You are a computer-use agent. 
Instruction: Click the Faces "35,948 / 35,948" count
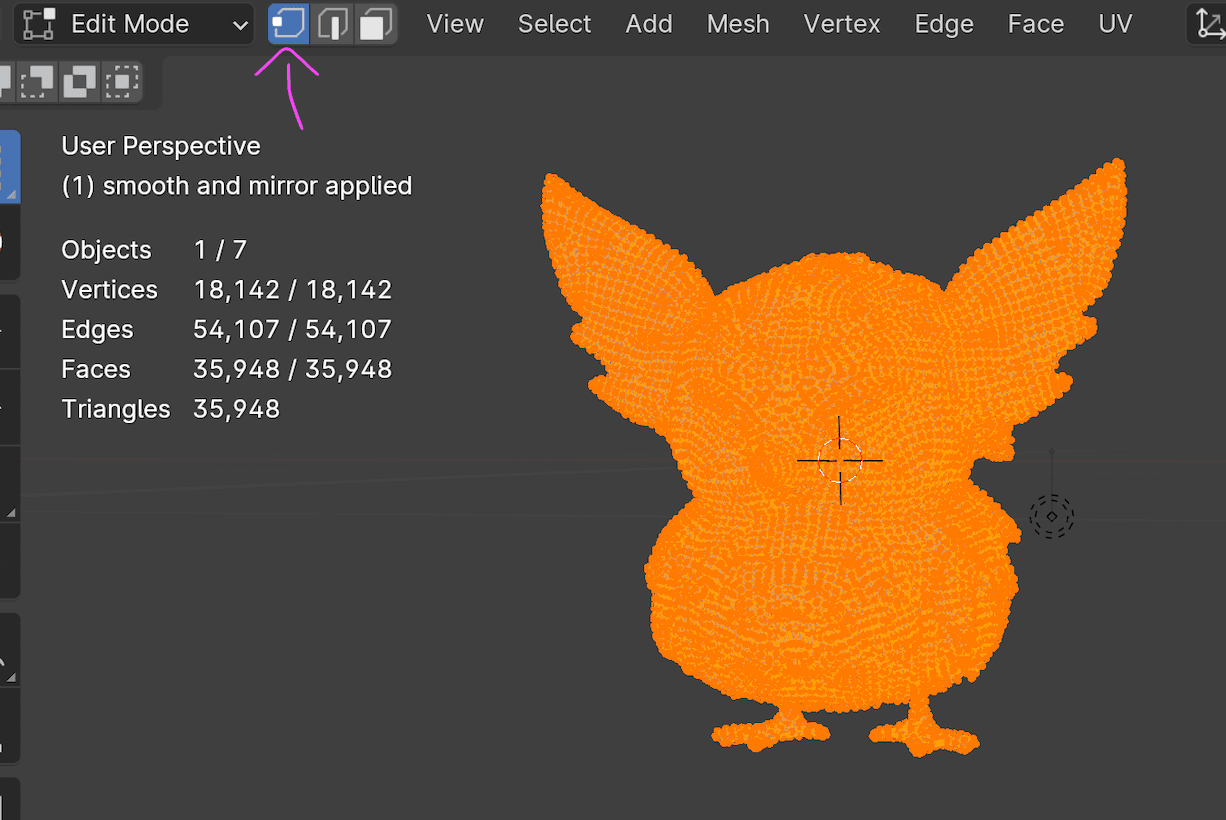(x=293, y=369)
